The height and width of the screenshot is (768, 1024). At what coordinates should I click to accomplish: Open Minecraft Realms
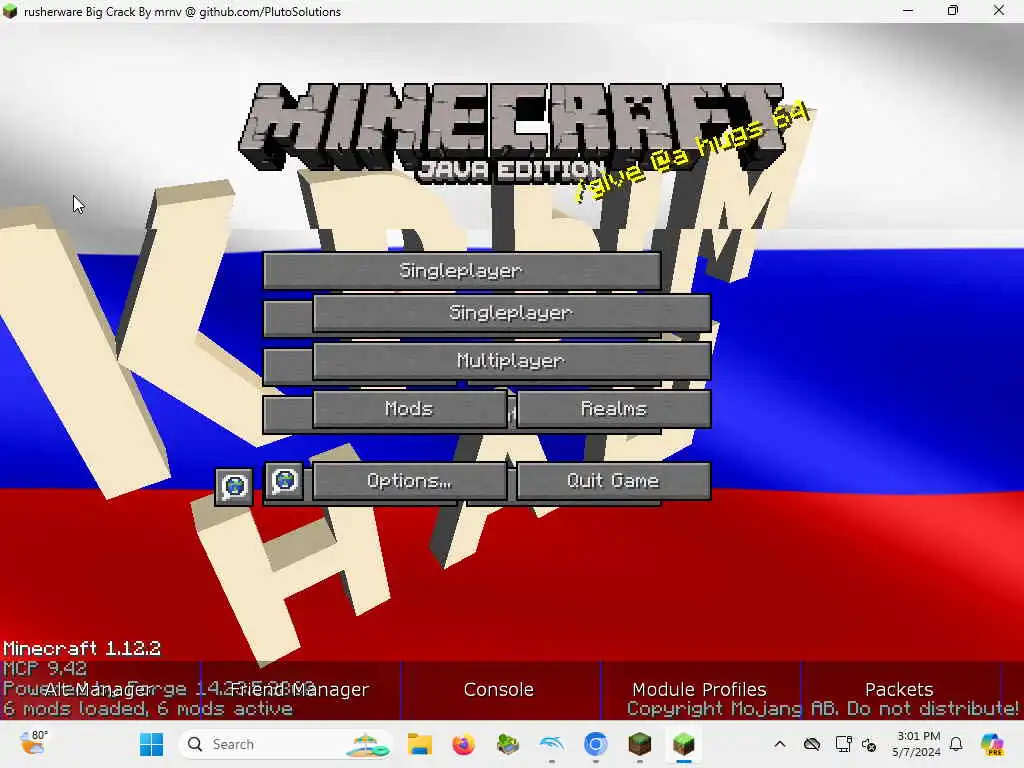click(x=613, y=409)
